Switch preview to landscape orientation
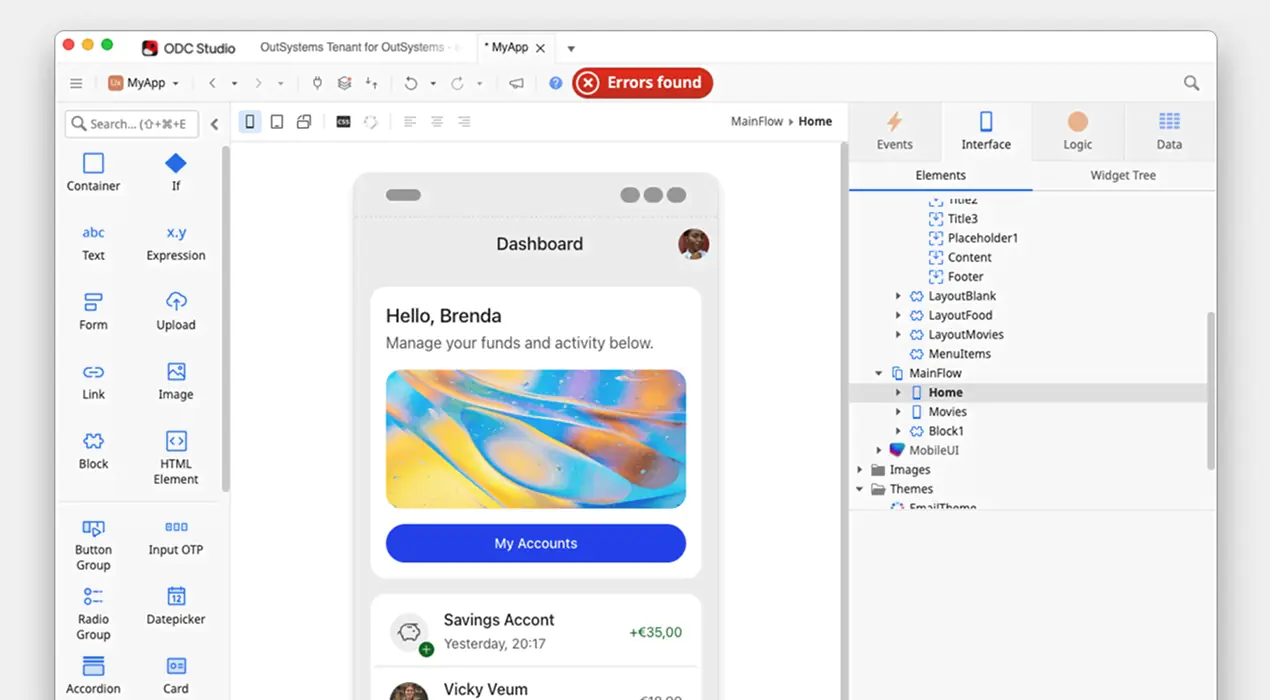The height and width of the screenshot is (700, 1270). point(304,121)
